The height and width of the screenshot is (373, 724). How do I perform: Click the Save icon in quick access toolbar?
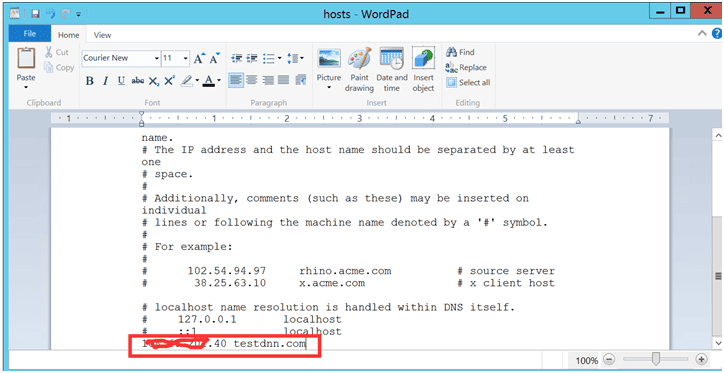pos(35,14)
